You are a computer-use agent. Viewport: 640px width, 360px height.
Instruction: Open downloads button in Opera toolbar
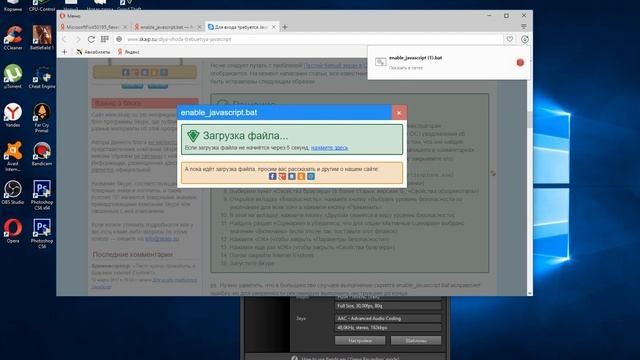point(524,39)
